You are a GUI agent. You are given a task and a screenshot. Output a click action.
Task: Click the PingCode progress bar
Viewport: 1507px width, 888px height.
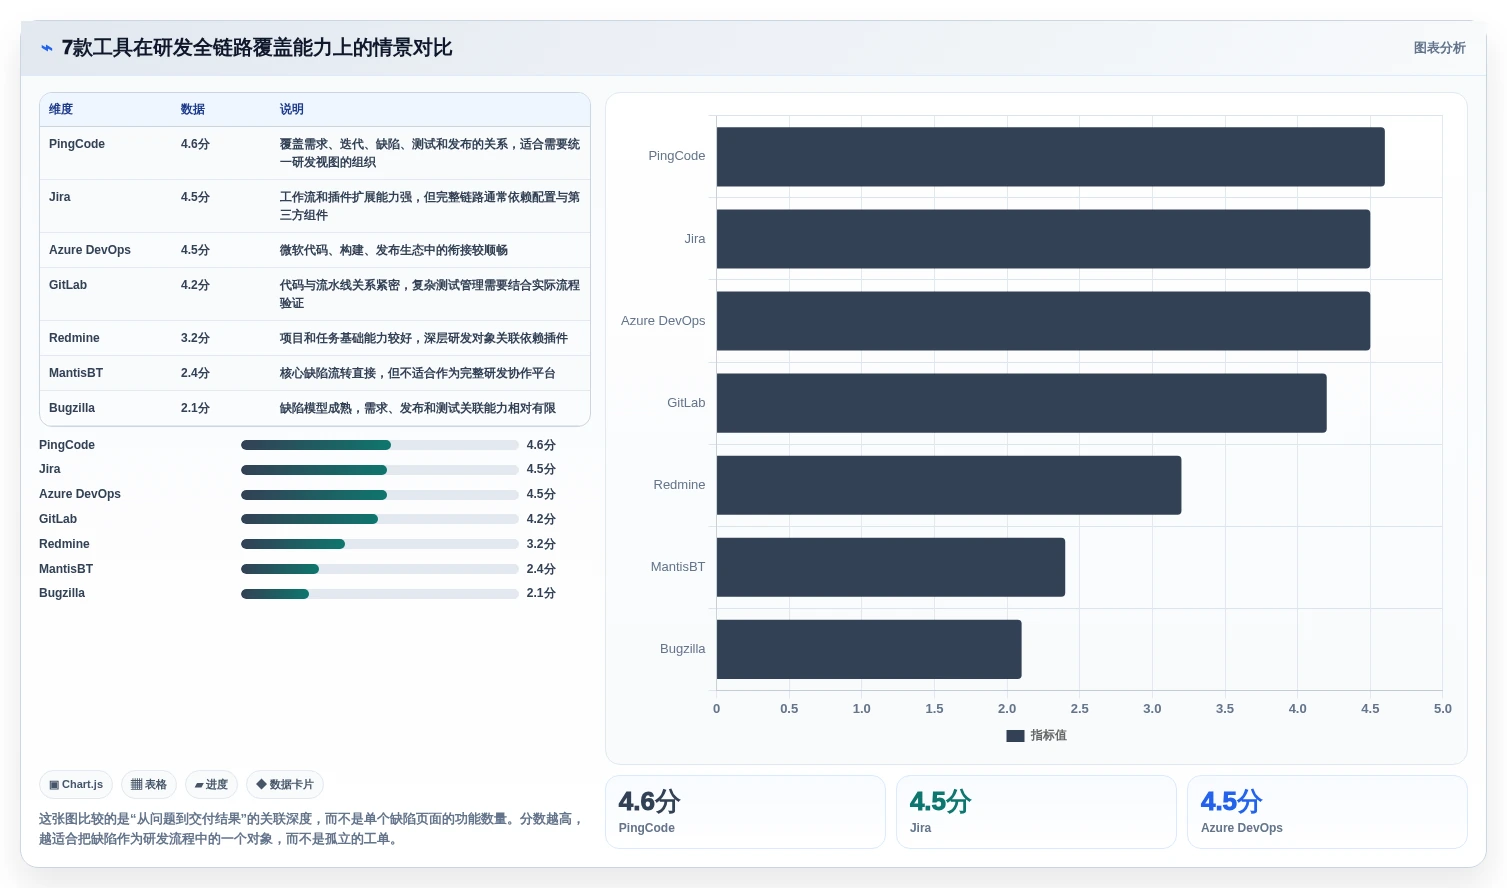[379, 445]
